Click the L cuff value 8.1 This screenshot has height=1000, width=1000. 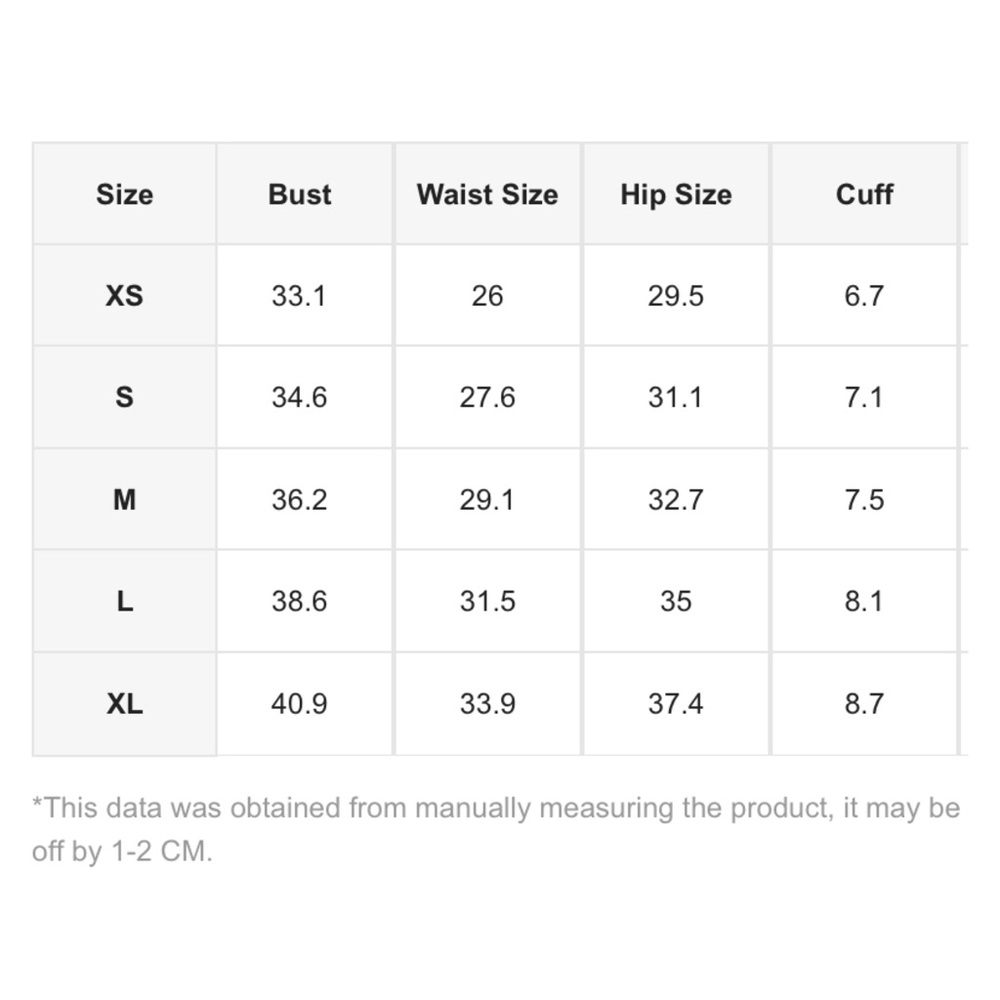(864, 601)
